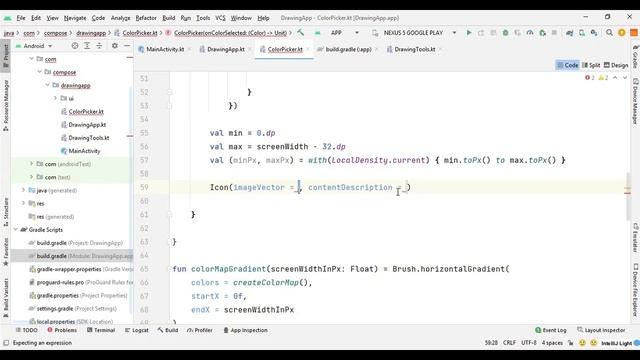The width and height of the screenshot is (640, 360).
Task: Toggle tool window bars at bottom-left corner
Action: [6, 343]
